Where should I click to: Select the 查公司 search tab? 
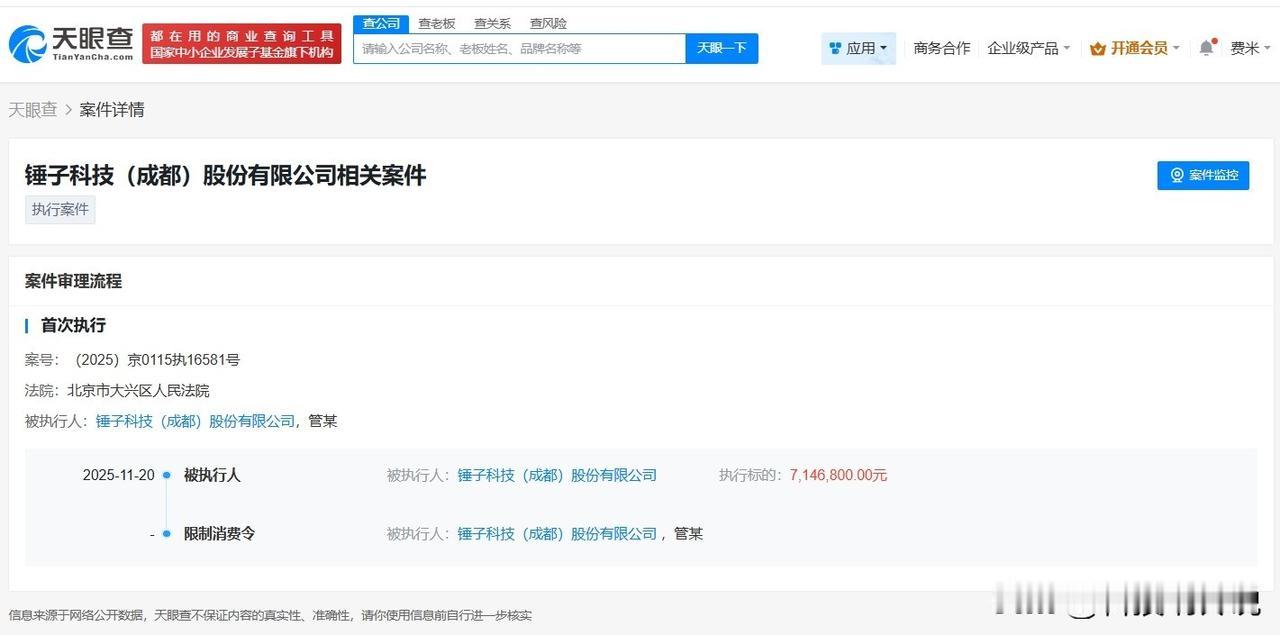click(x=381, y=23)
